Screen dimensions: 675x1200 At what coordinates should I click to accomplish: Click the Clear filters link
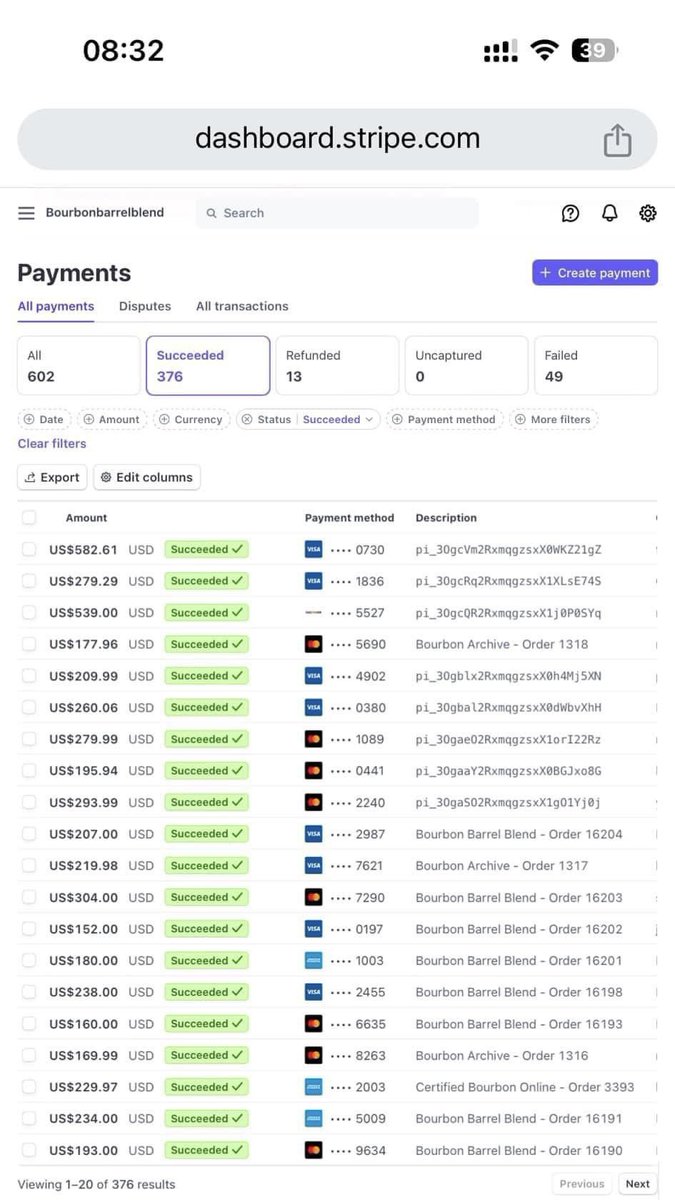[52, 444]
